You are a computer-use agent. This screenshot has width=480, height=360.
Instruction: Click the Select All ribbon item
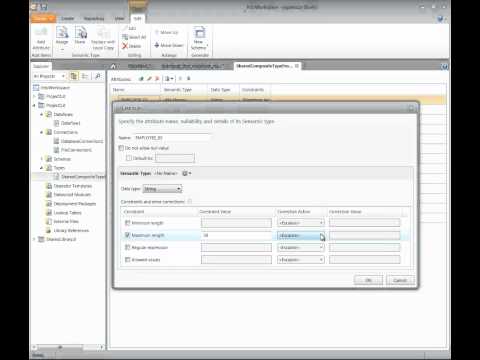click(134, 37)
